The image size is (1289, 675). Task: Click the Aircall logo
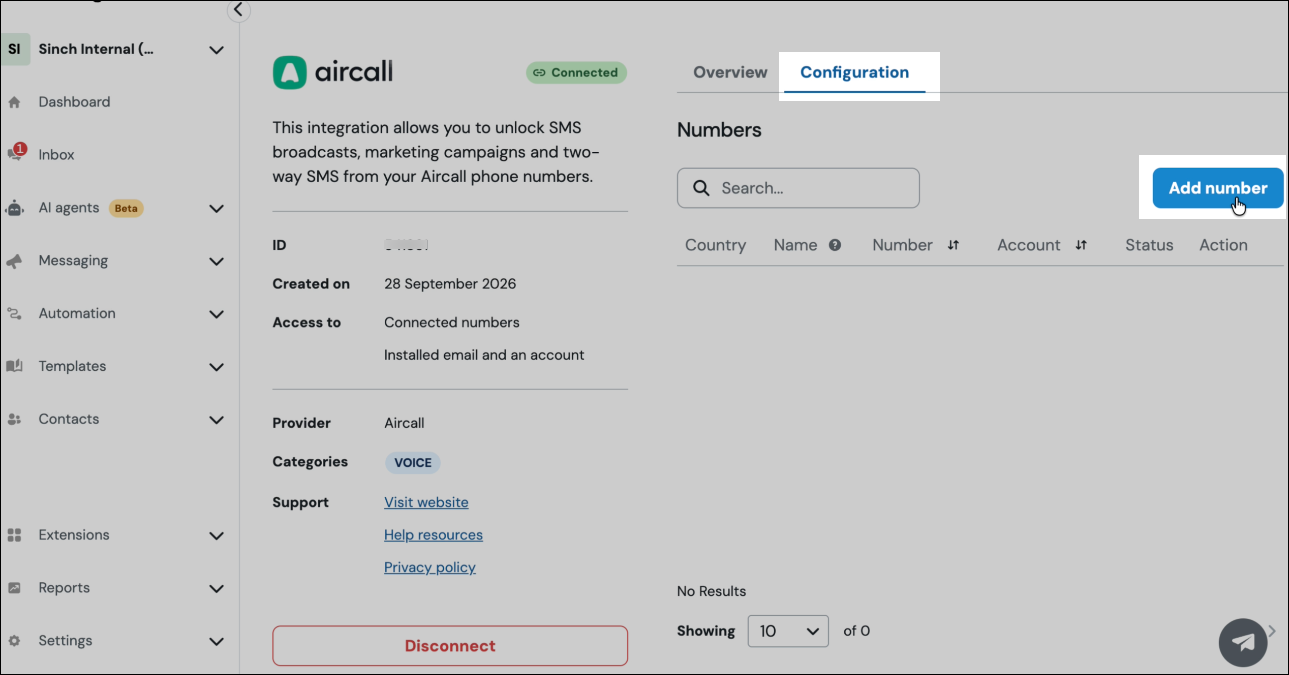333,72
